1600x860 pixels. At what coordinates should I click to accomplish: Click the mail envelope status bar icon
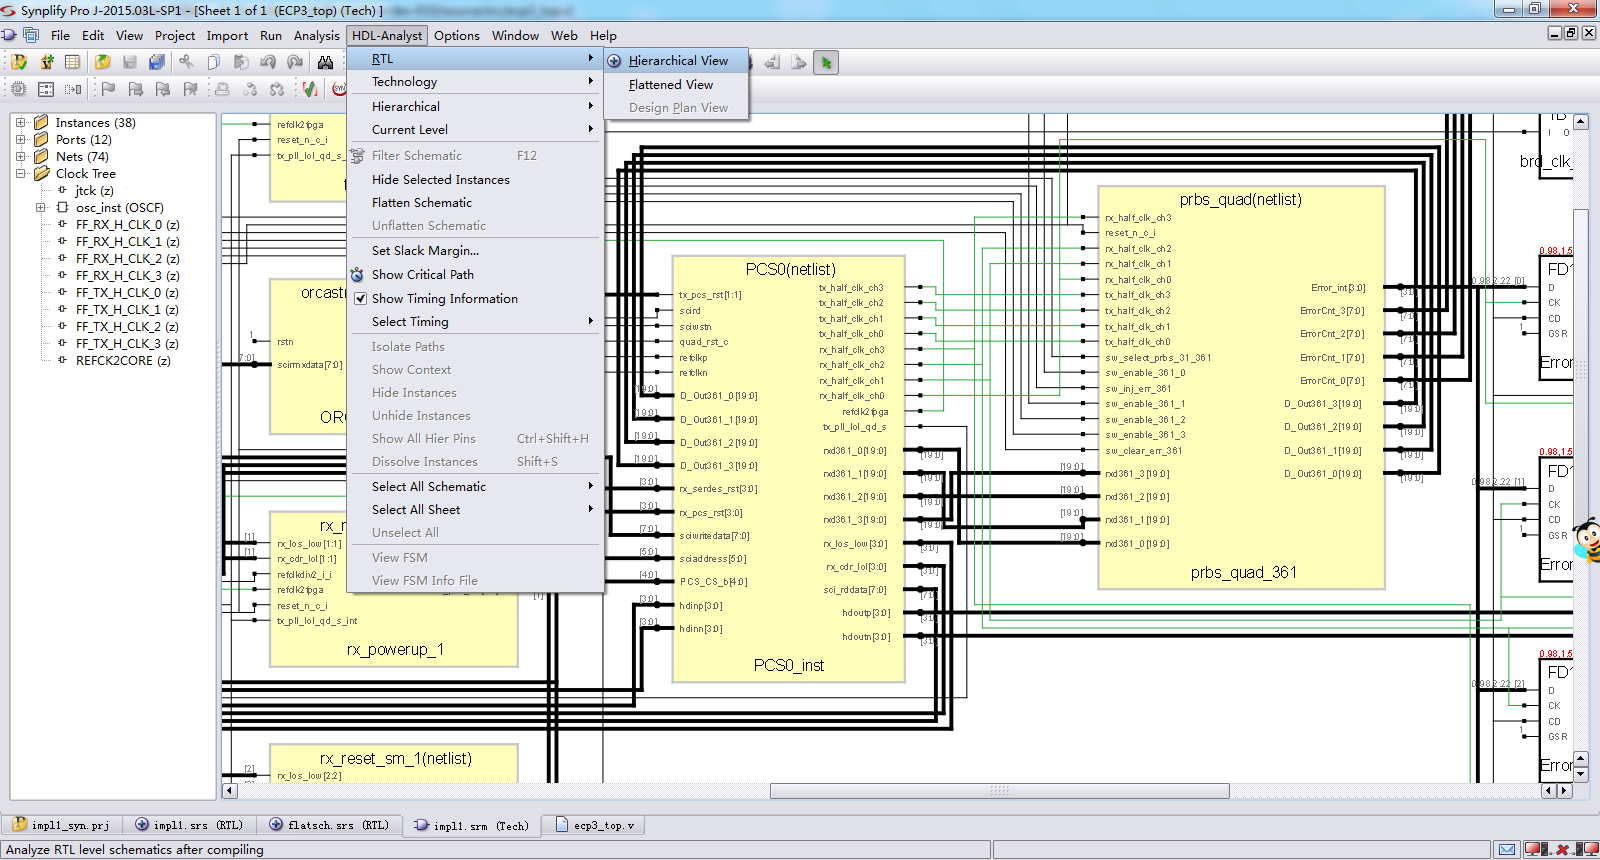click(1508, 850)
